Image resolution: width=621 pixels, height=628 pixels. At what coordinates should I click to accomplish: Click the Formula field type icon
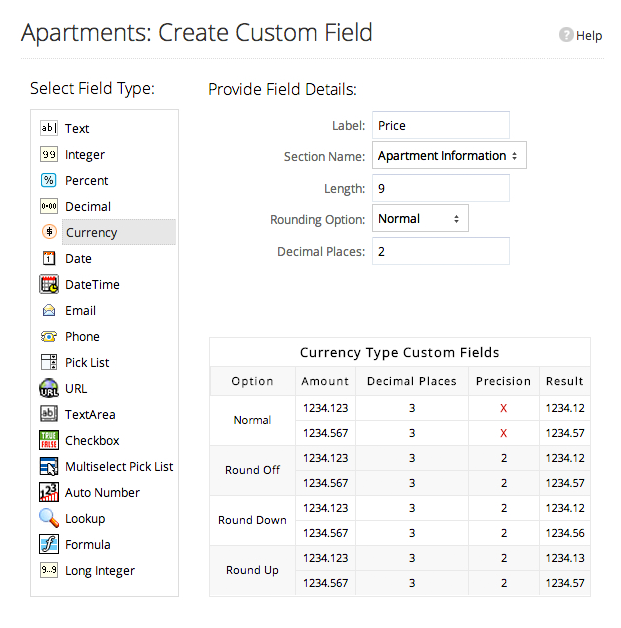48,544
